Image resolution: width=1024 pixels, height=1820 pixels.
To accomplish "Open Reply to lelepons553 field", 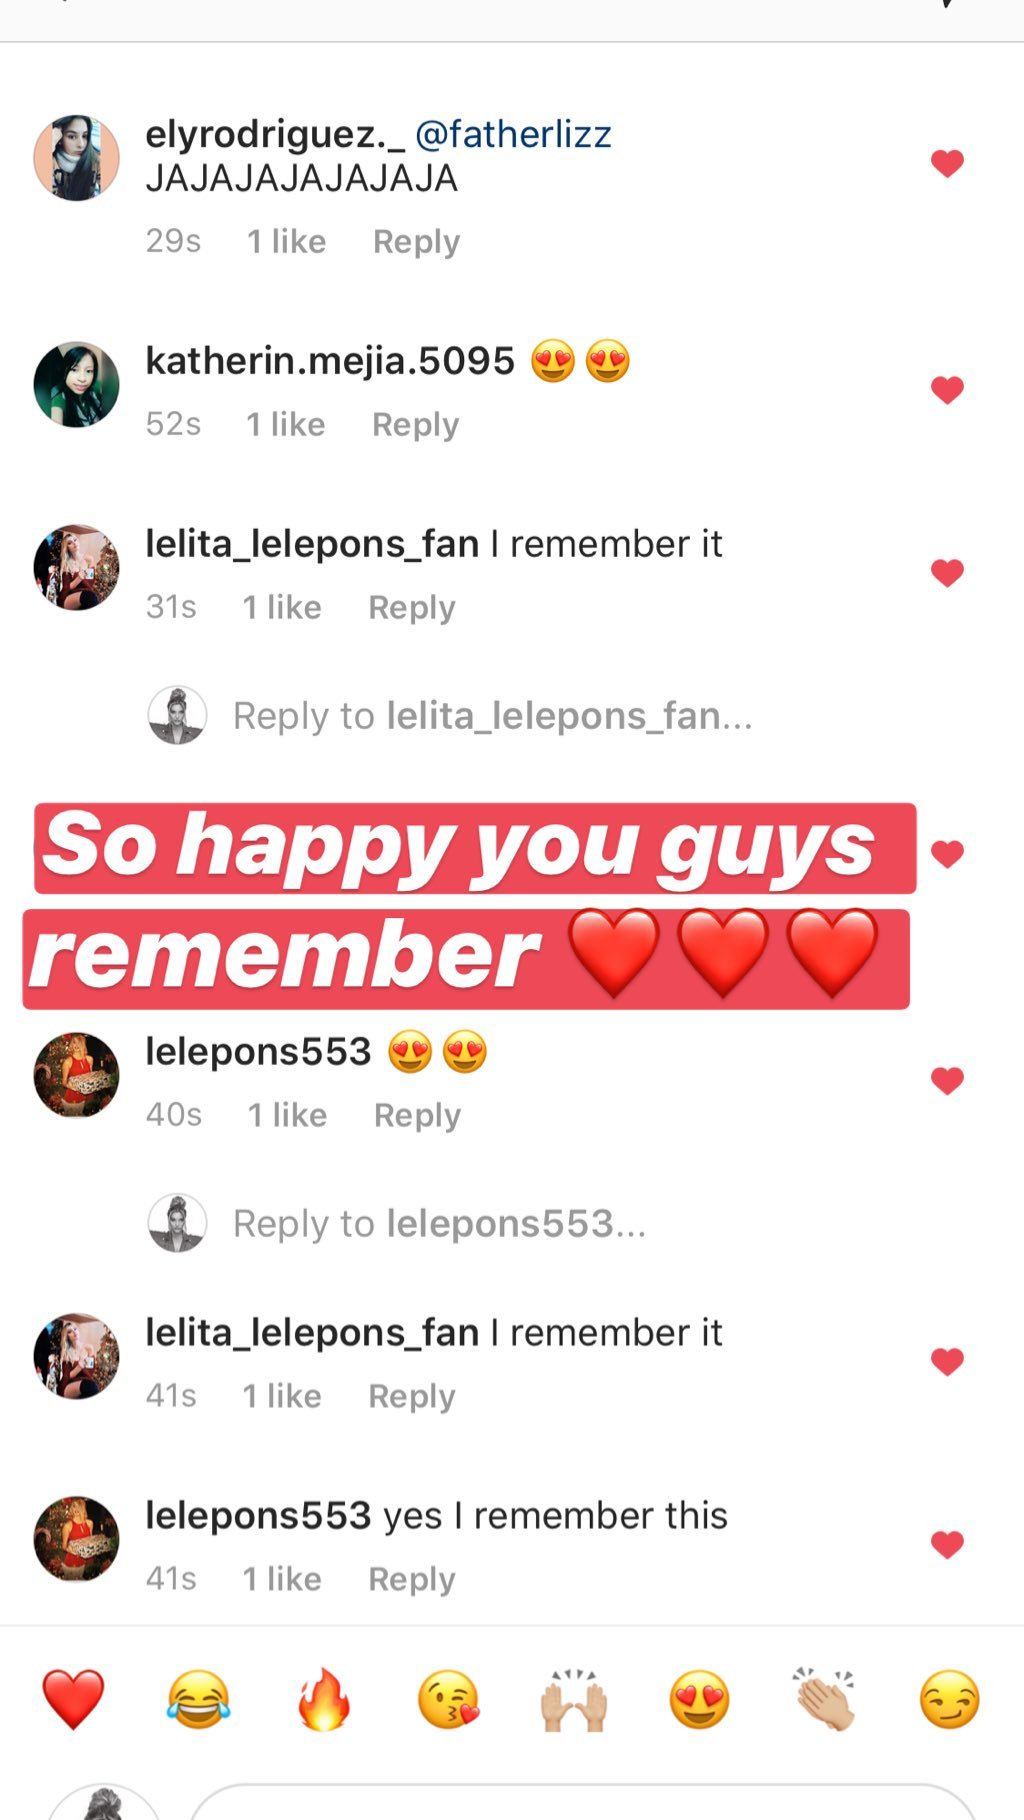I will click(x=439, y=1224).
